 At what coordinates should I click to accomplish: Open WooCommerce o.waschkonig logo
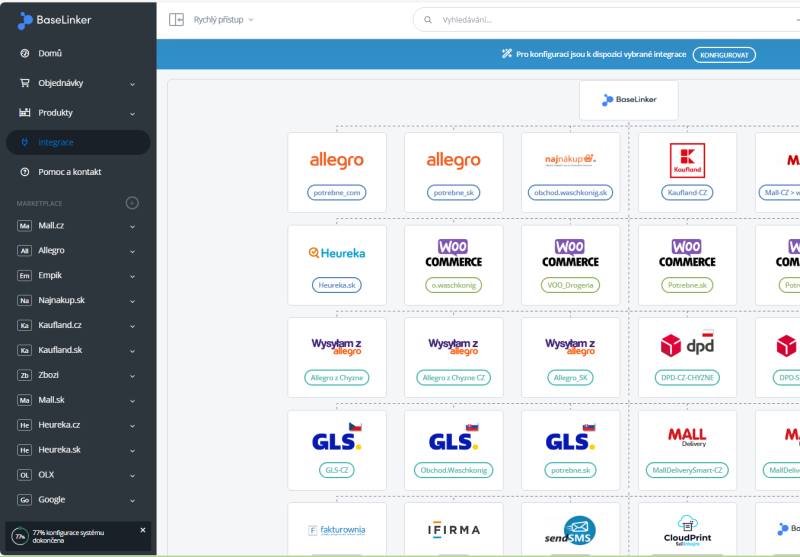[x=454, y=253]
